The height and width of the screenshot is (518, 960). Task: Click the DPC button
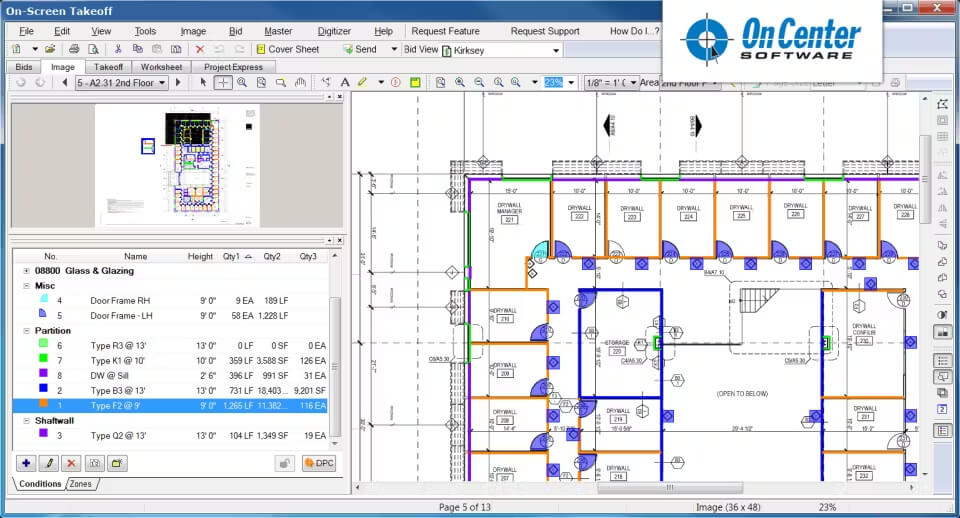(x=319, y=464)
